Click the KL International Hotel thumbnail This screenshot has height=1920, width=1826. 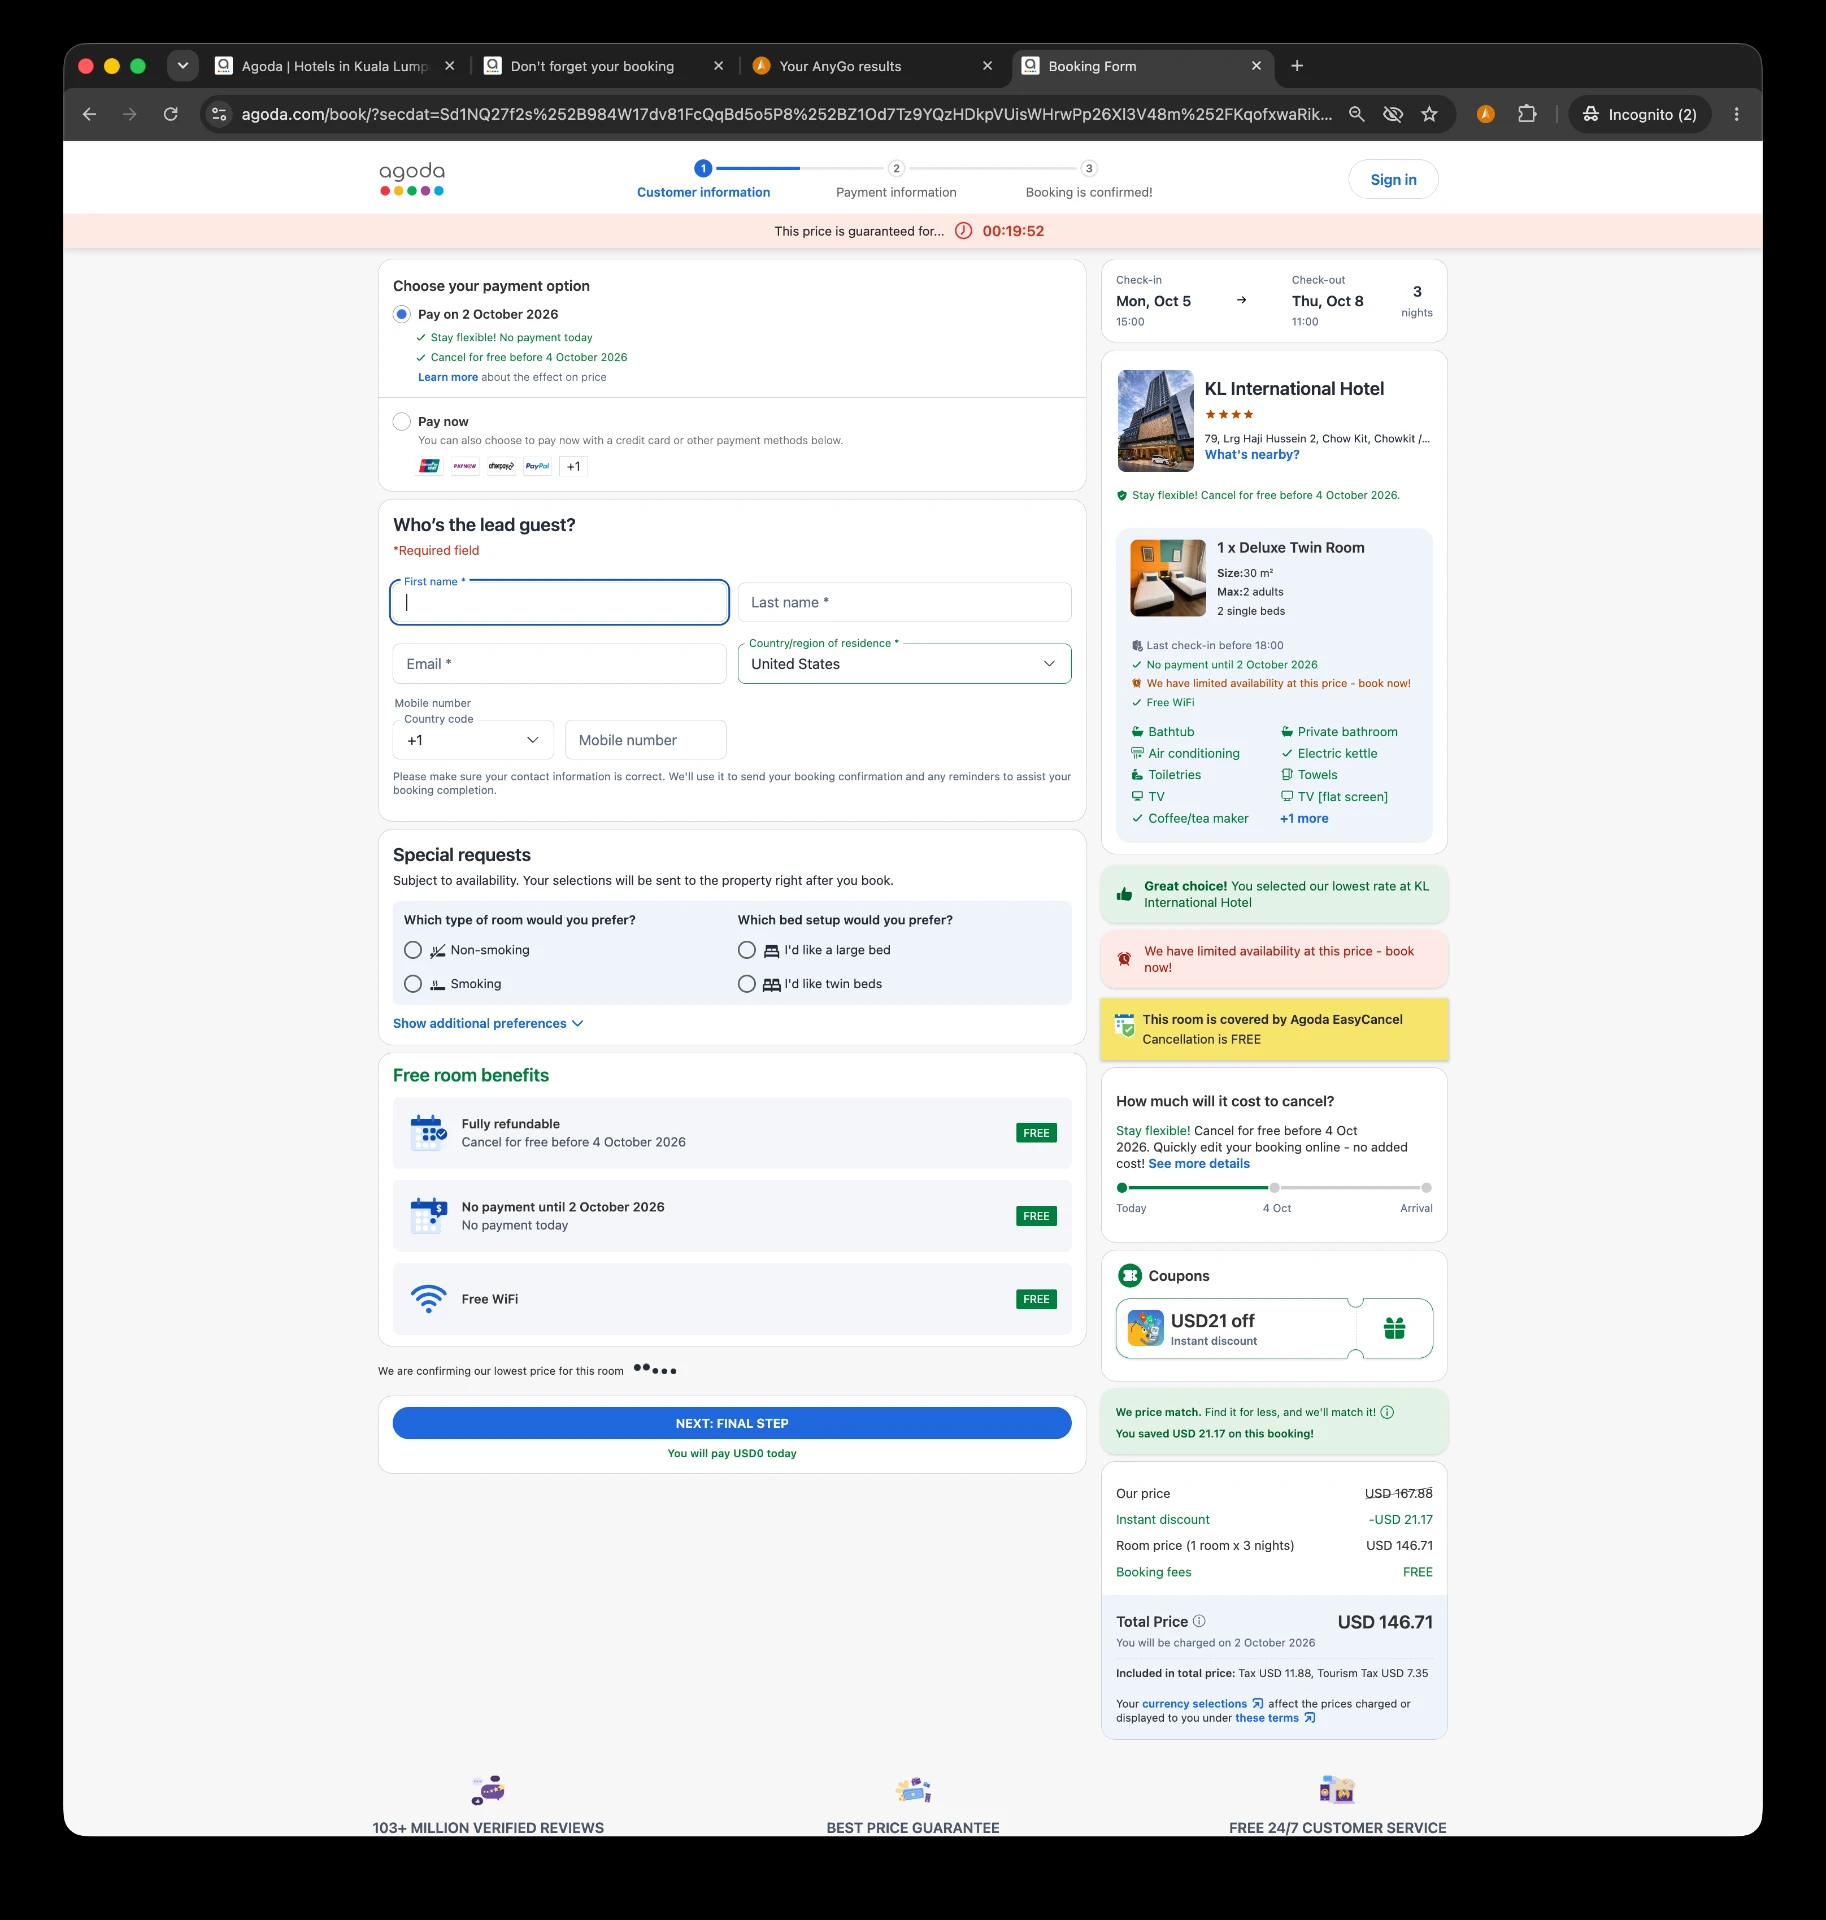pos(1156,421)
